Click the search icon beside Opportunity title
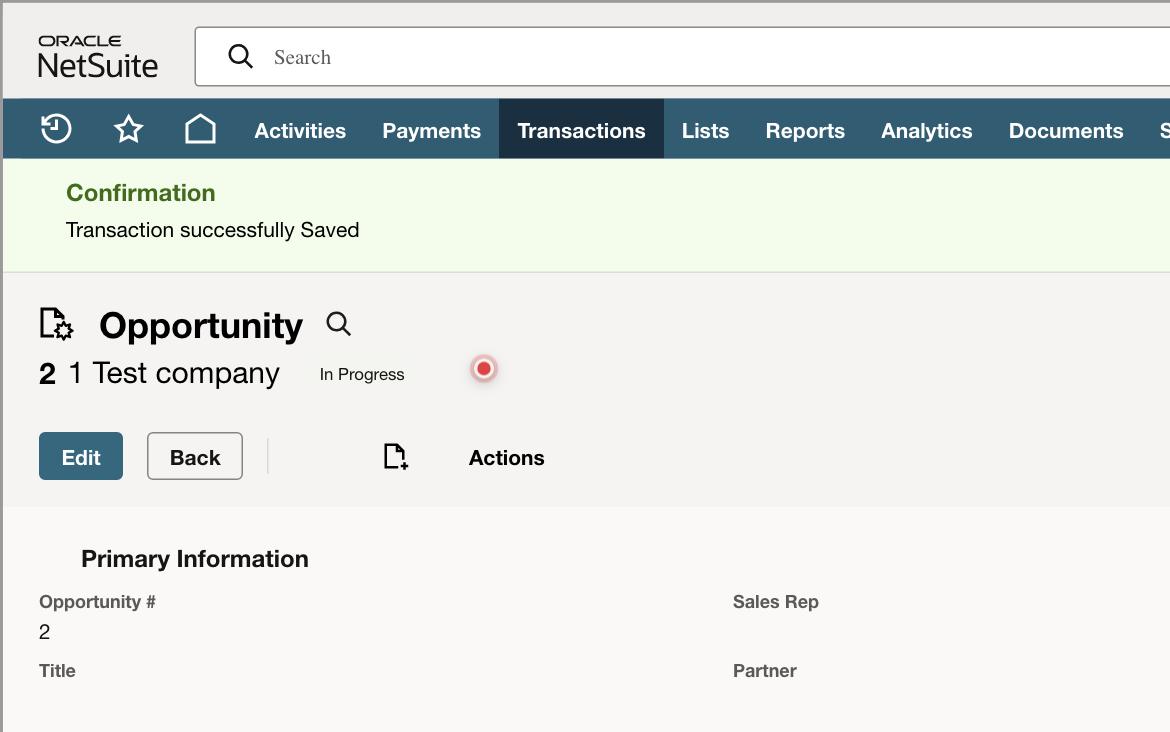The height and width of the screenshot is (732, 1170). pos(339,324)
